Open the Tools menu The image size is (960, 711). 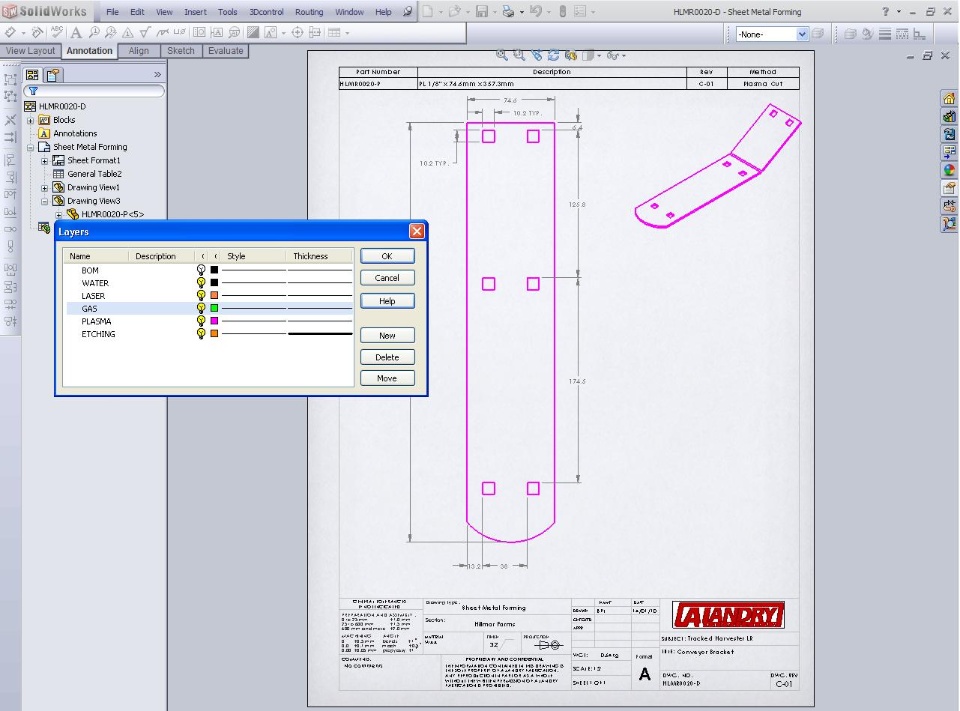pos(227,12)
